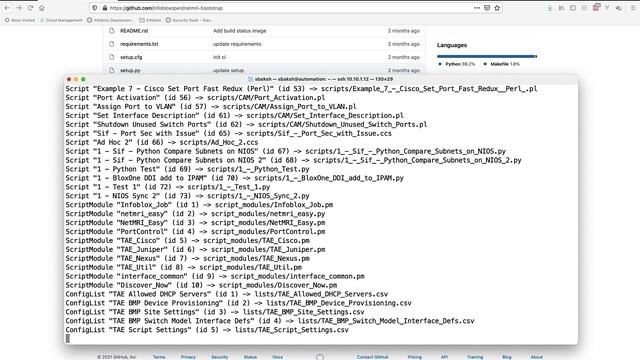This screenshot has height=360, width=640.
Task: Open the Pricing footer link
Action: tap(415, 357)
